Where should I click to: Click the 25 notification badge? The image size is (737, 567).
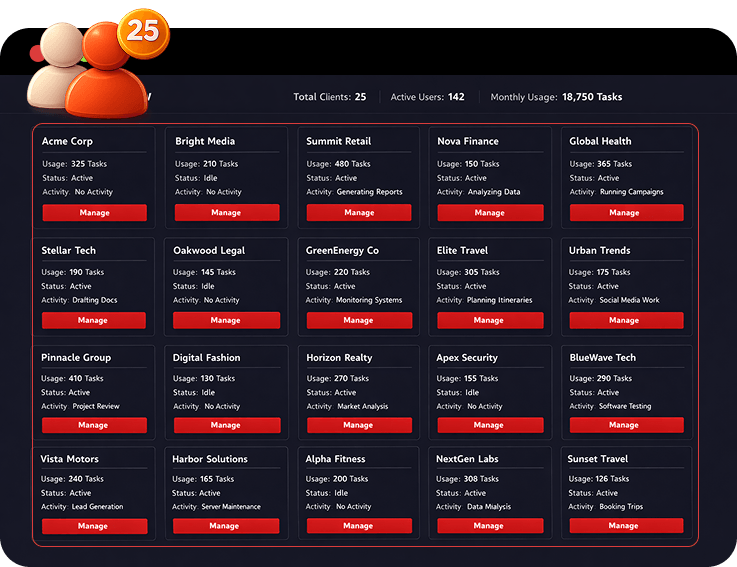tap(143, 31)
